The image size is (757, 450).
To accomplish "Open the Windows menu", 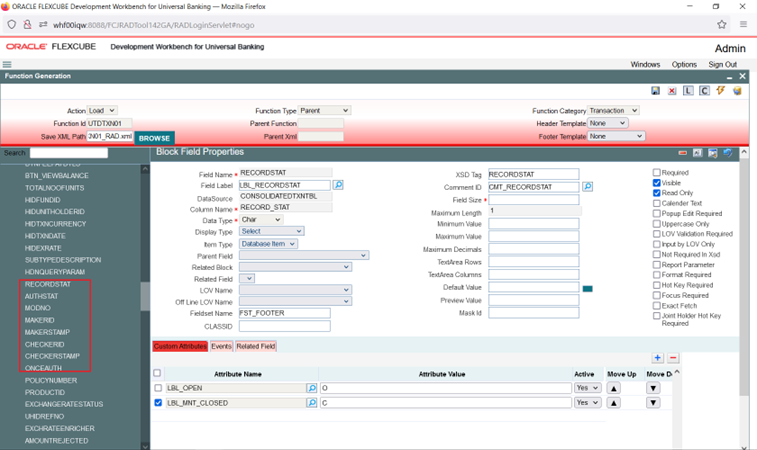I will 645,64.
